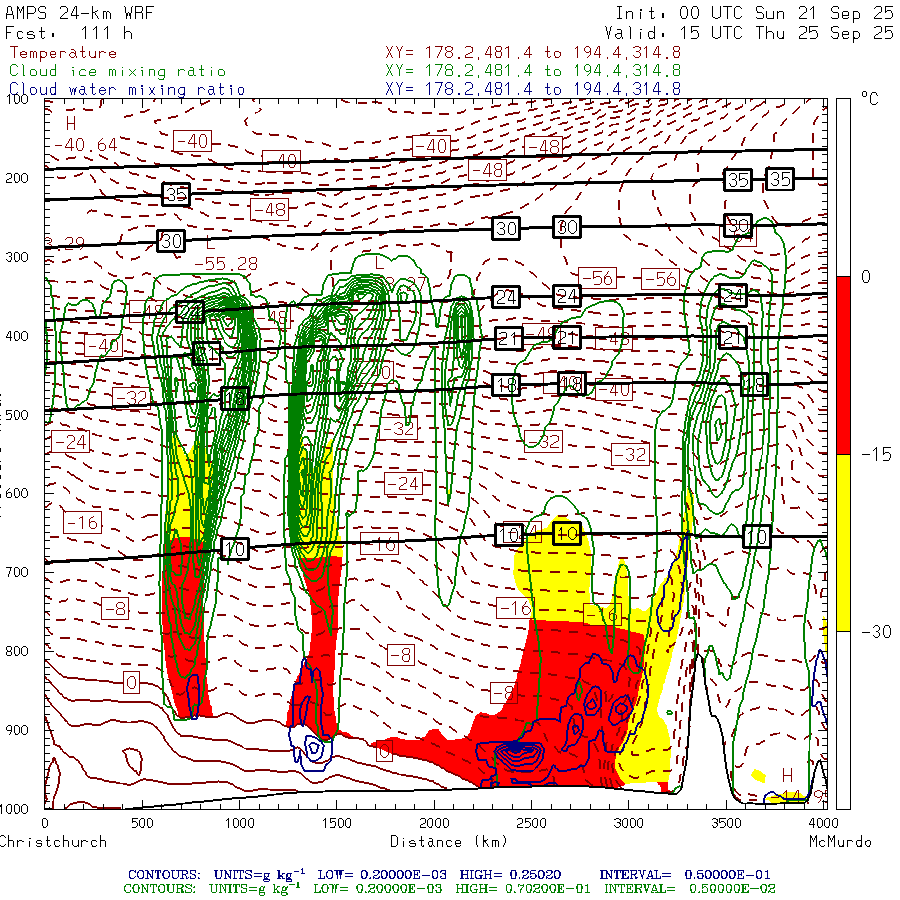Screen dimensions: 900x900
Task: Click the x-axis tick label "3000"
Action: pos(629,823)
